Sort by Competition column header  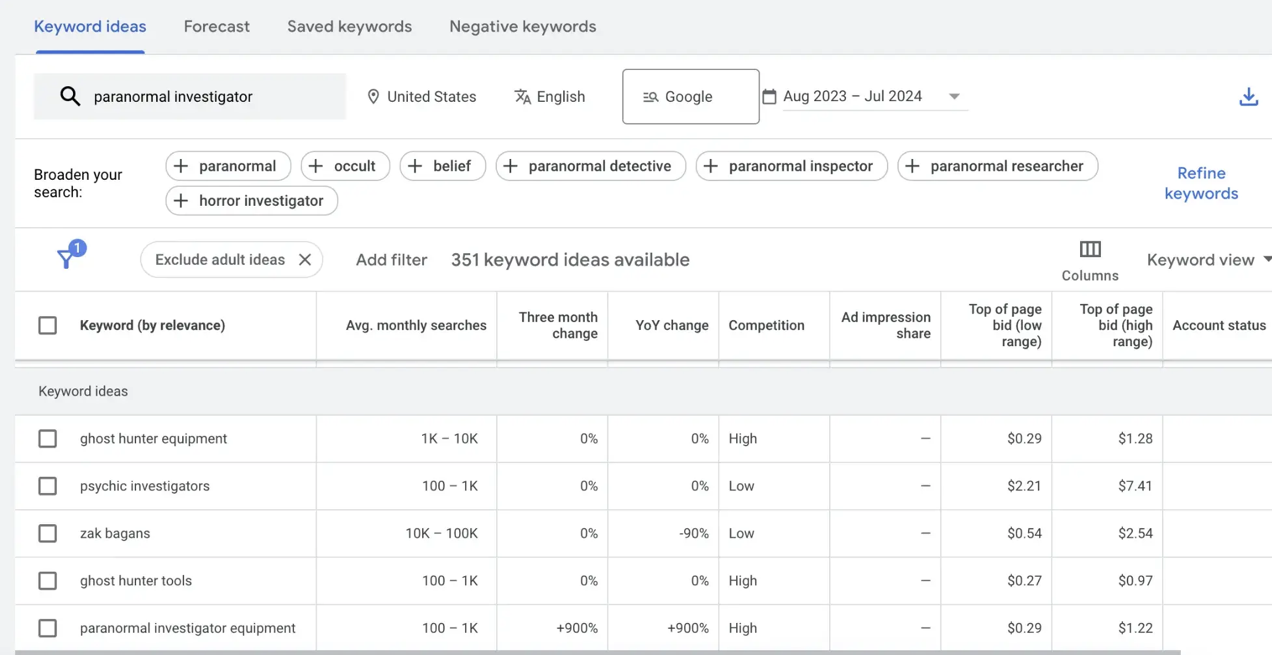pos(766,325)
